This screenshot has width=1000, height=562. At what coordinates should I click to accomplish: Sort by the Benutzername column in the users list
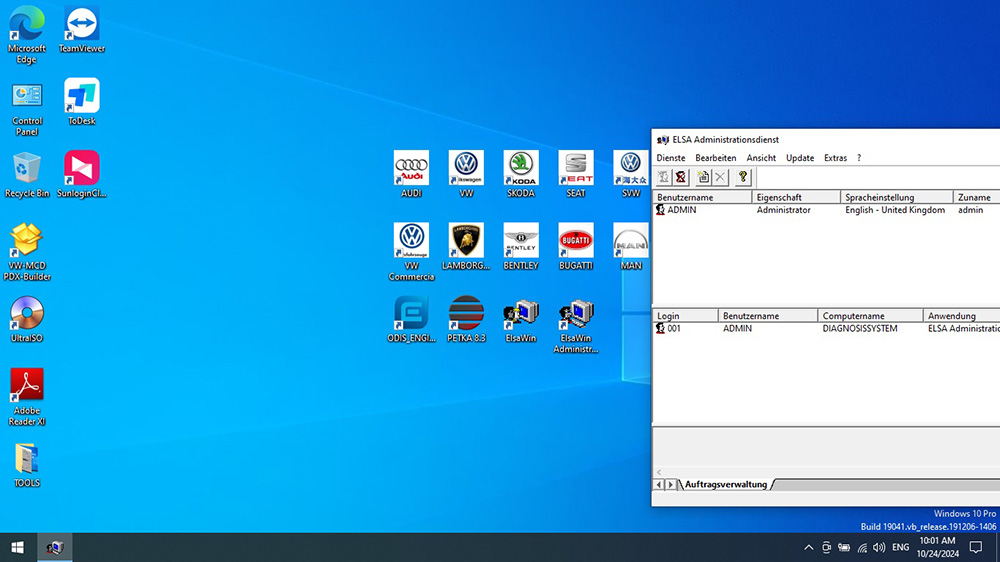[x=702, y=197]
